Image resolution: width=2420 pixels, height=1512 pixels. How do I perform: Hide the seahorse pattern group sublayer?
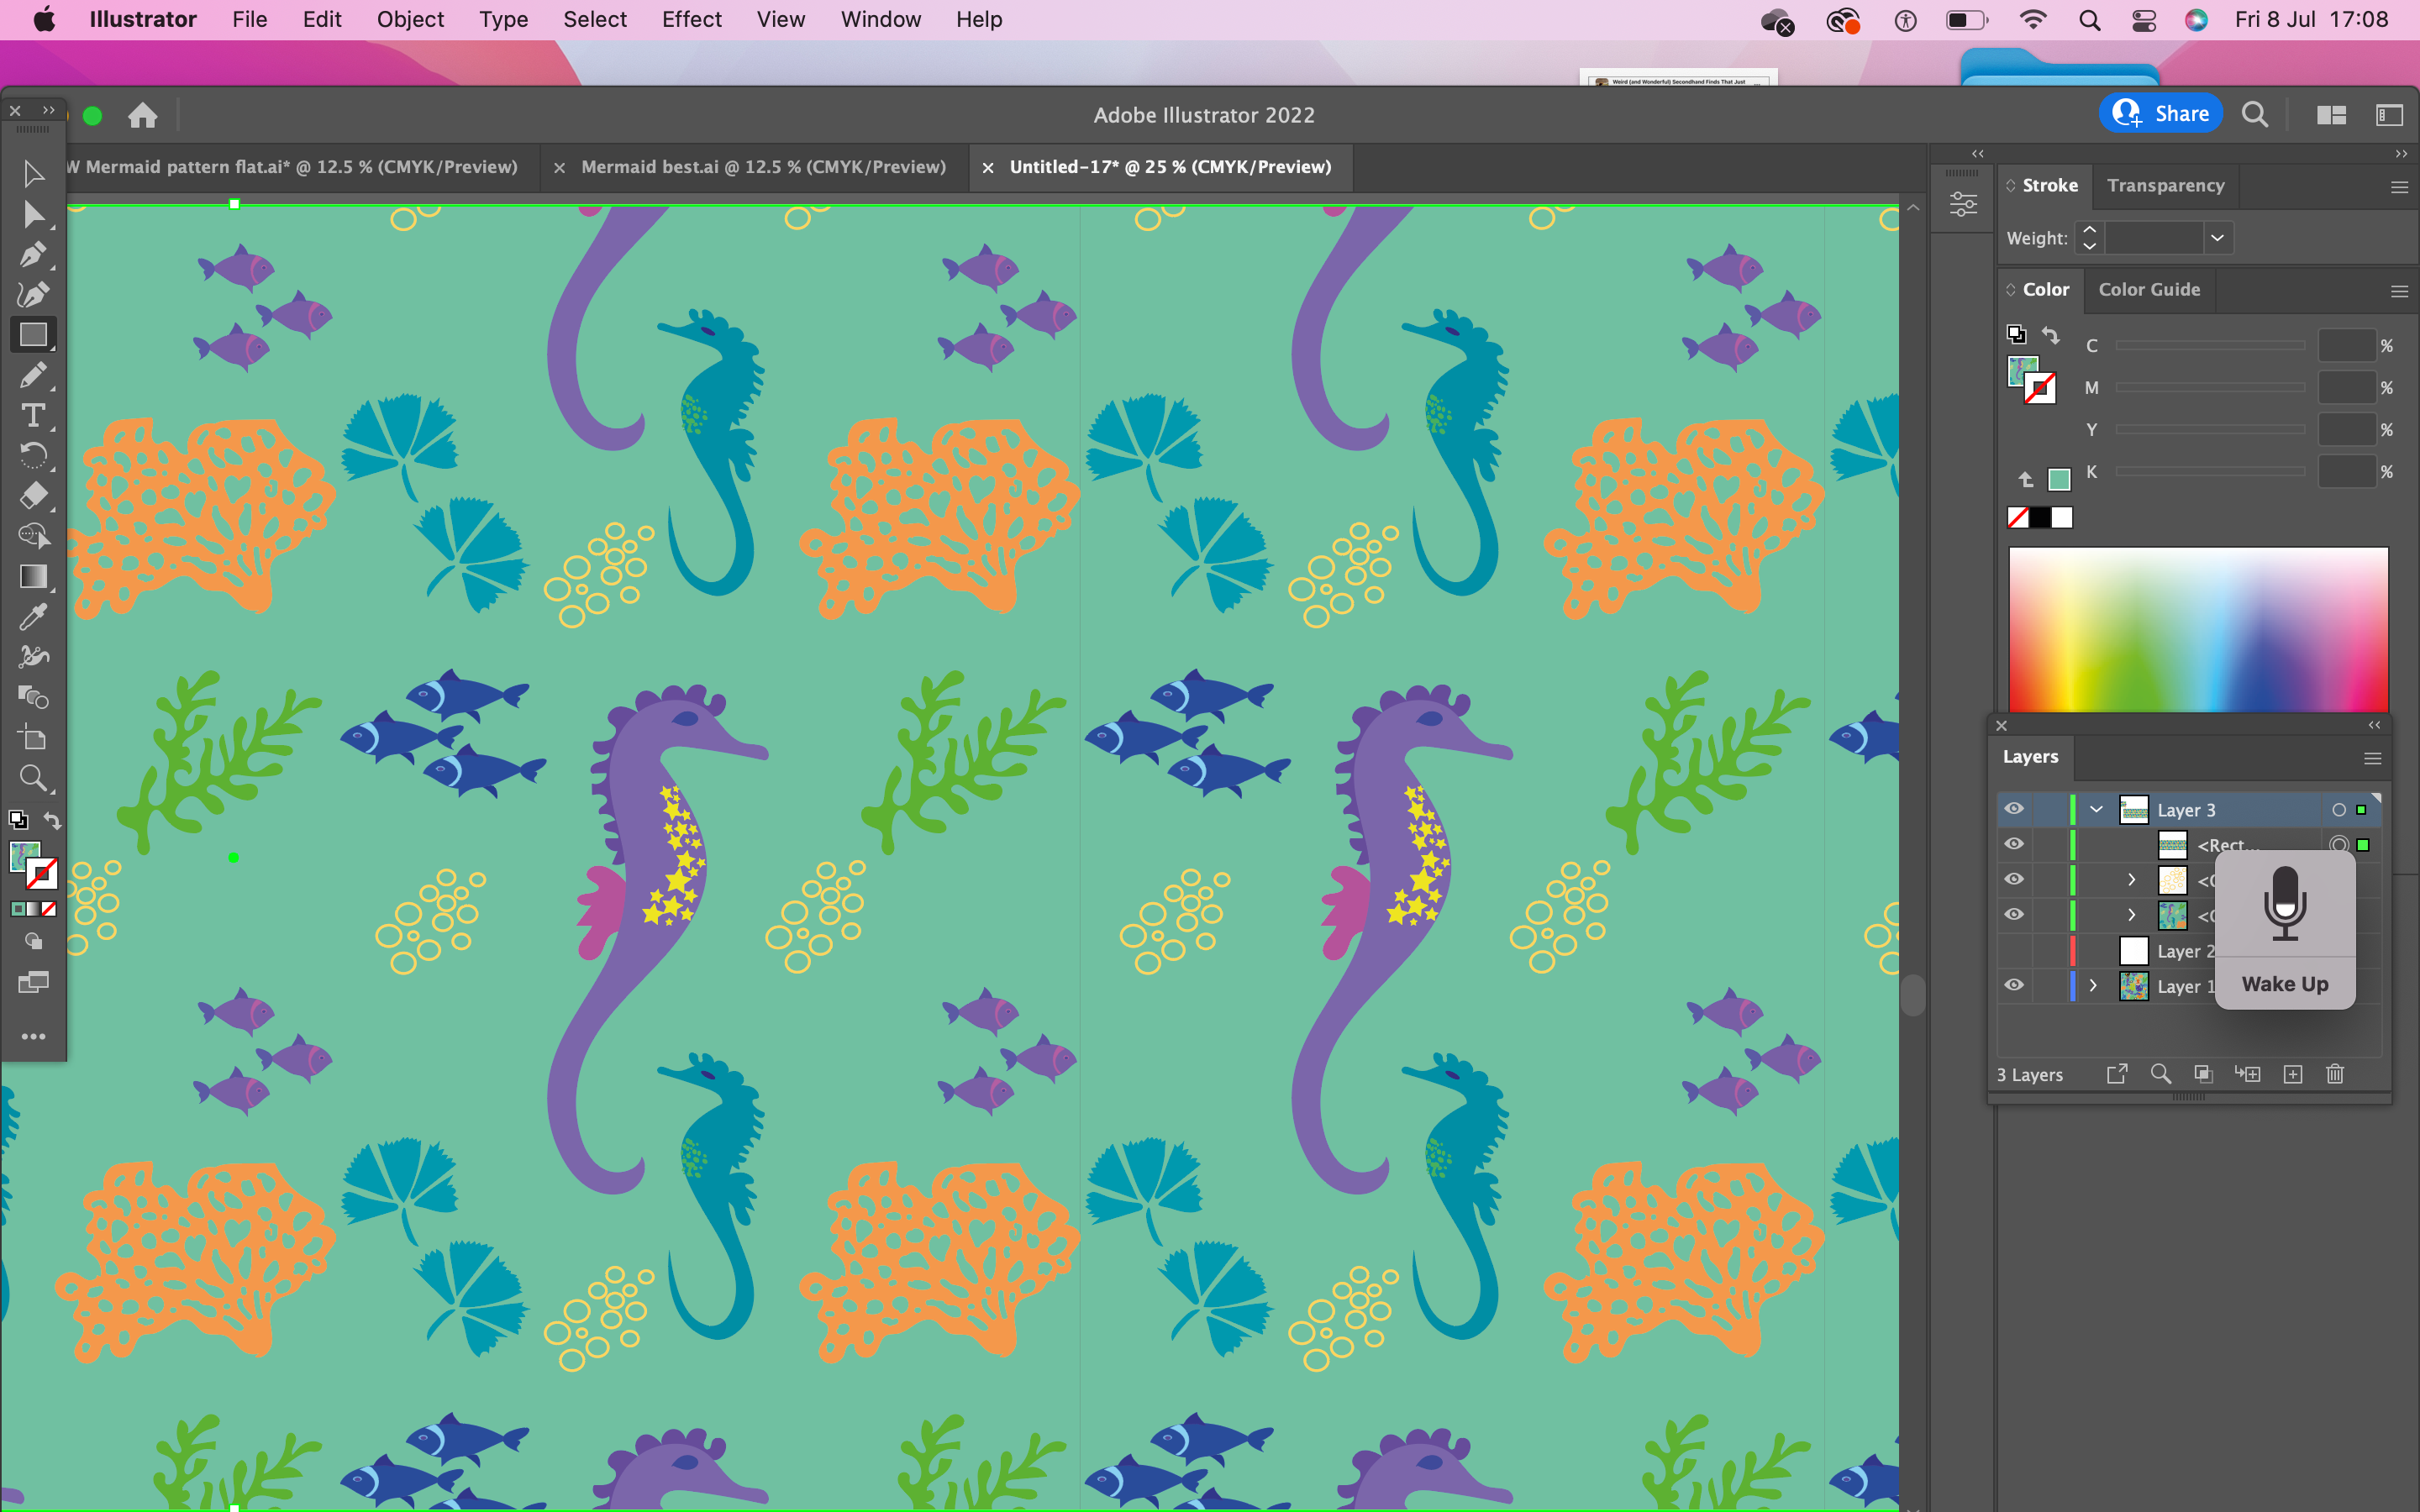(x=2014, y=914)
